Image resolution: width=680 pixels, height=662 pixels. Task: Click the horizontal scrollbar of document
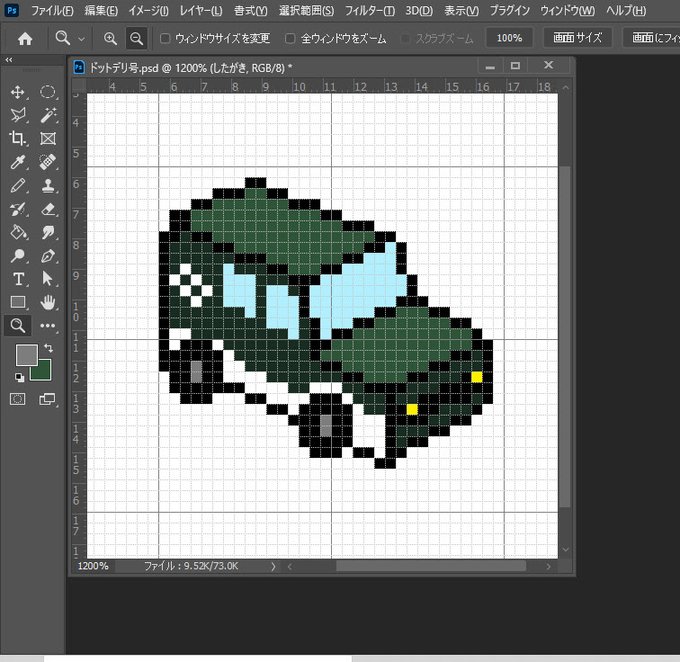click(431, 566)
